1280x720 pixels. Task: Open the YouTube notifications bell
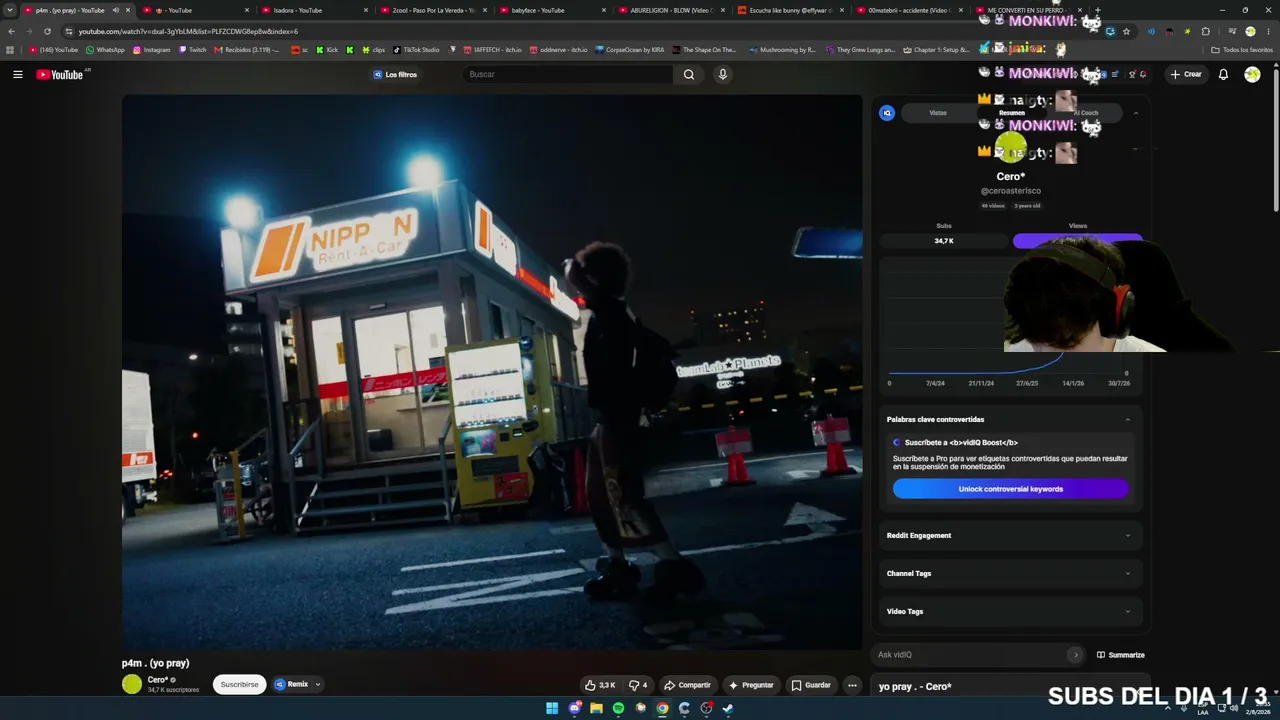1223,74
